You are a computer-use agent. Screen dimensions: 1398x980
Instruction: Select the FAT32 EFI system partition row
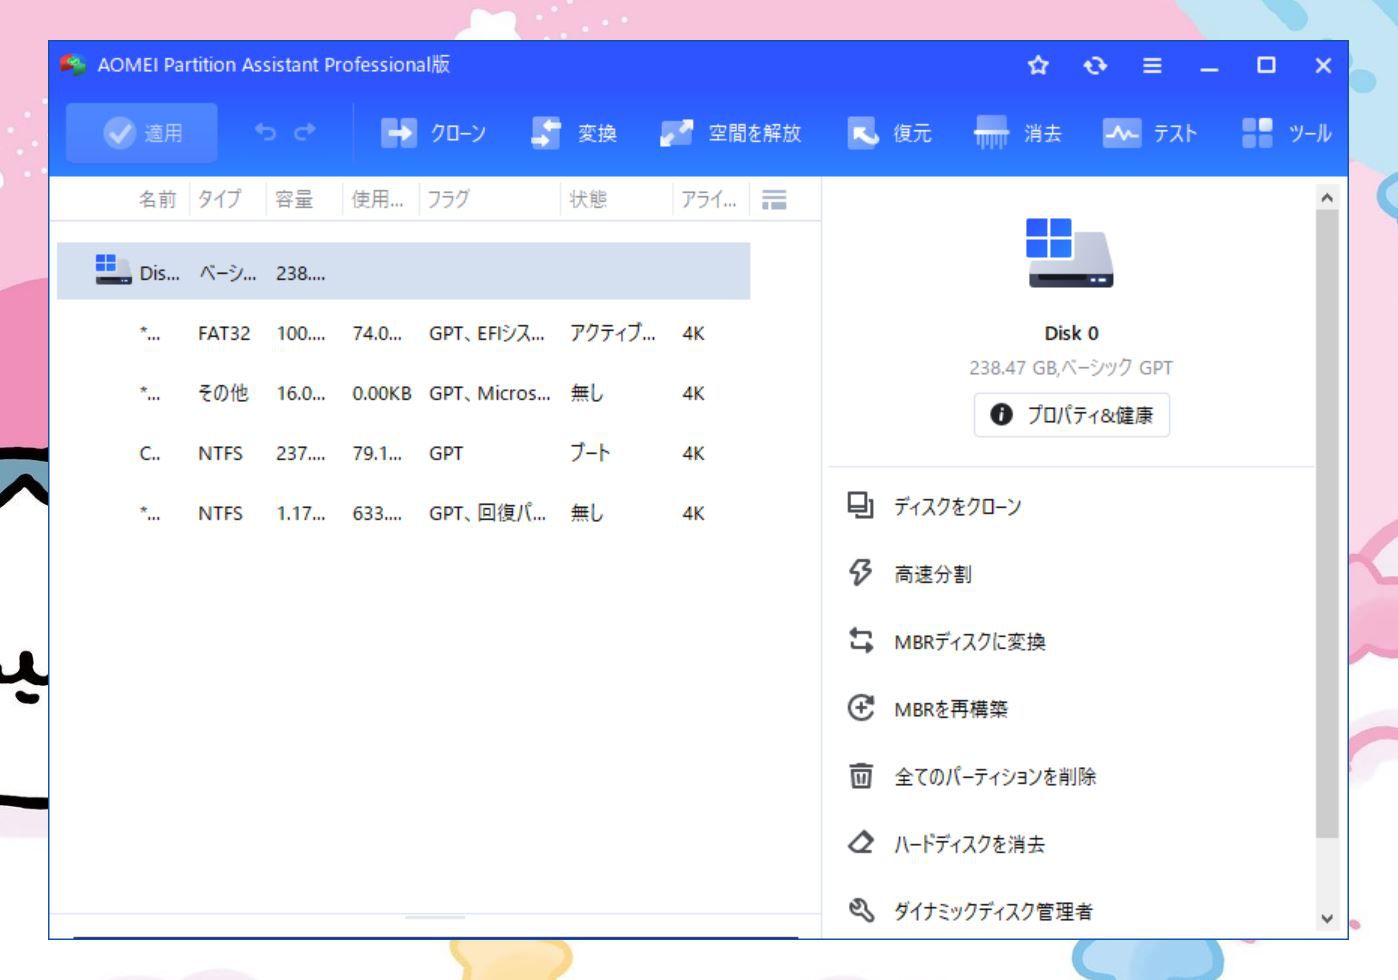tap(403, 333)
